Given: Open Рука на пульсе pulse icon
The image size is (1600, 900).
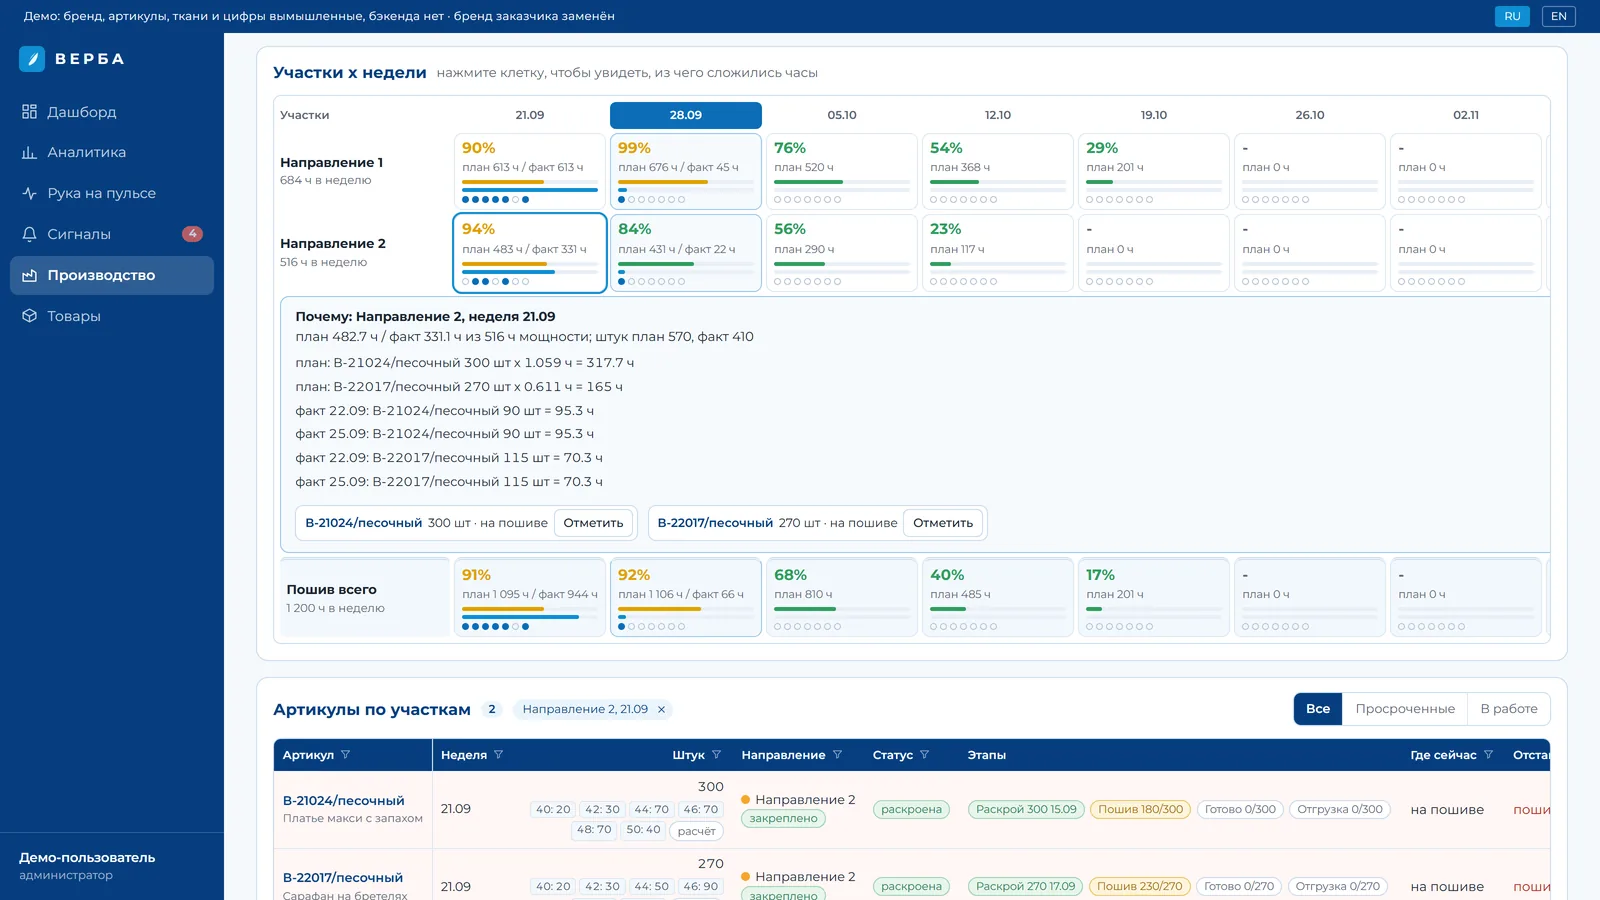Looking at the screenshot, I should (x=29, y=193).
